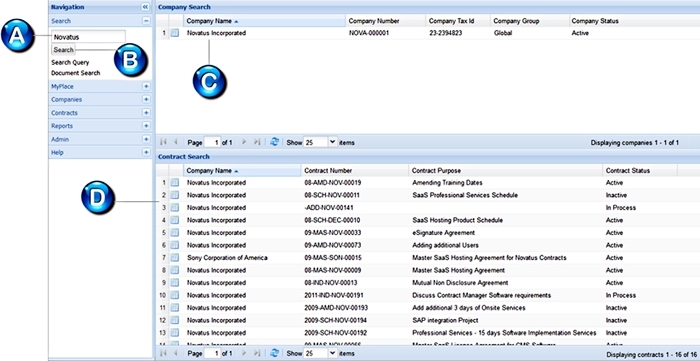Sort by Company Number column header
Image resolution: width=700 pixels, height=361 pixels.
point(385,21)
